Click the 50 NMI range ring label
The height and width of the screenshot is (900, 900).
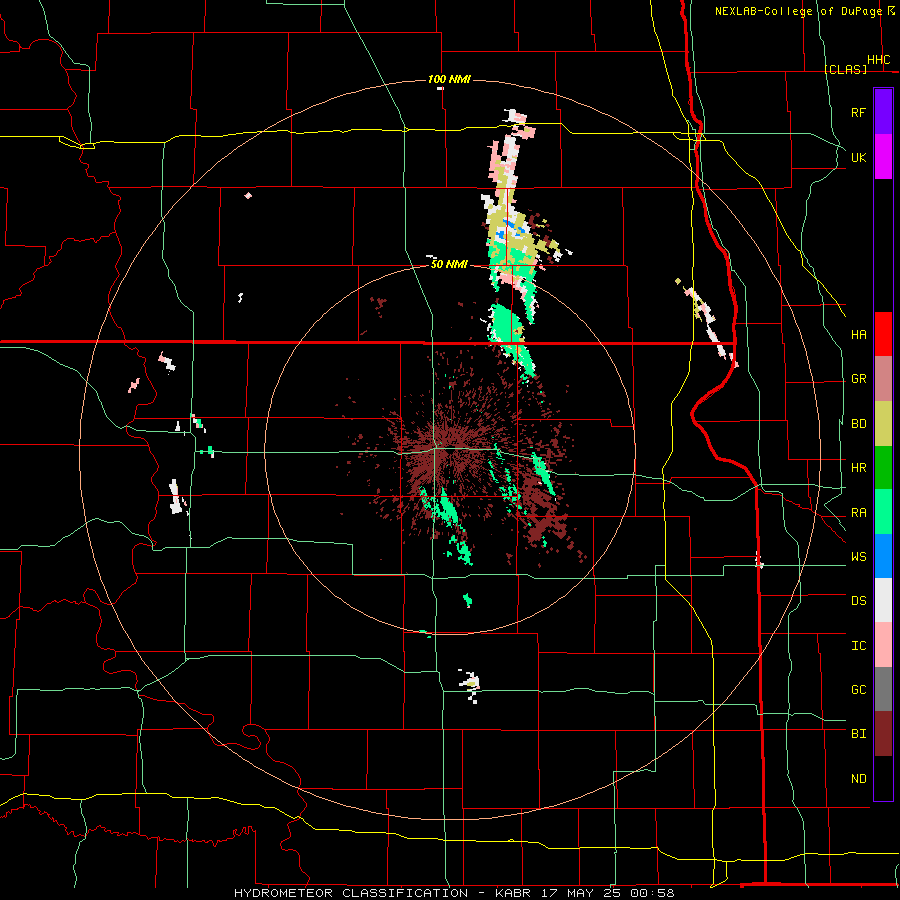(449, 264)
